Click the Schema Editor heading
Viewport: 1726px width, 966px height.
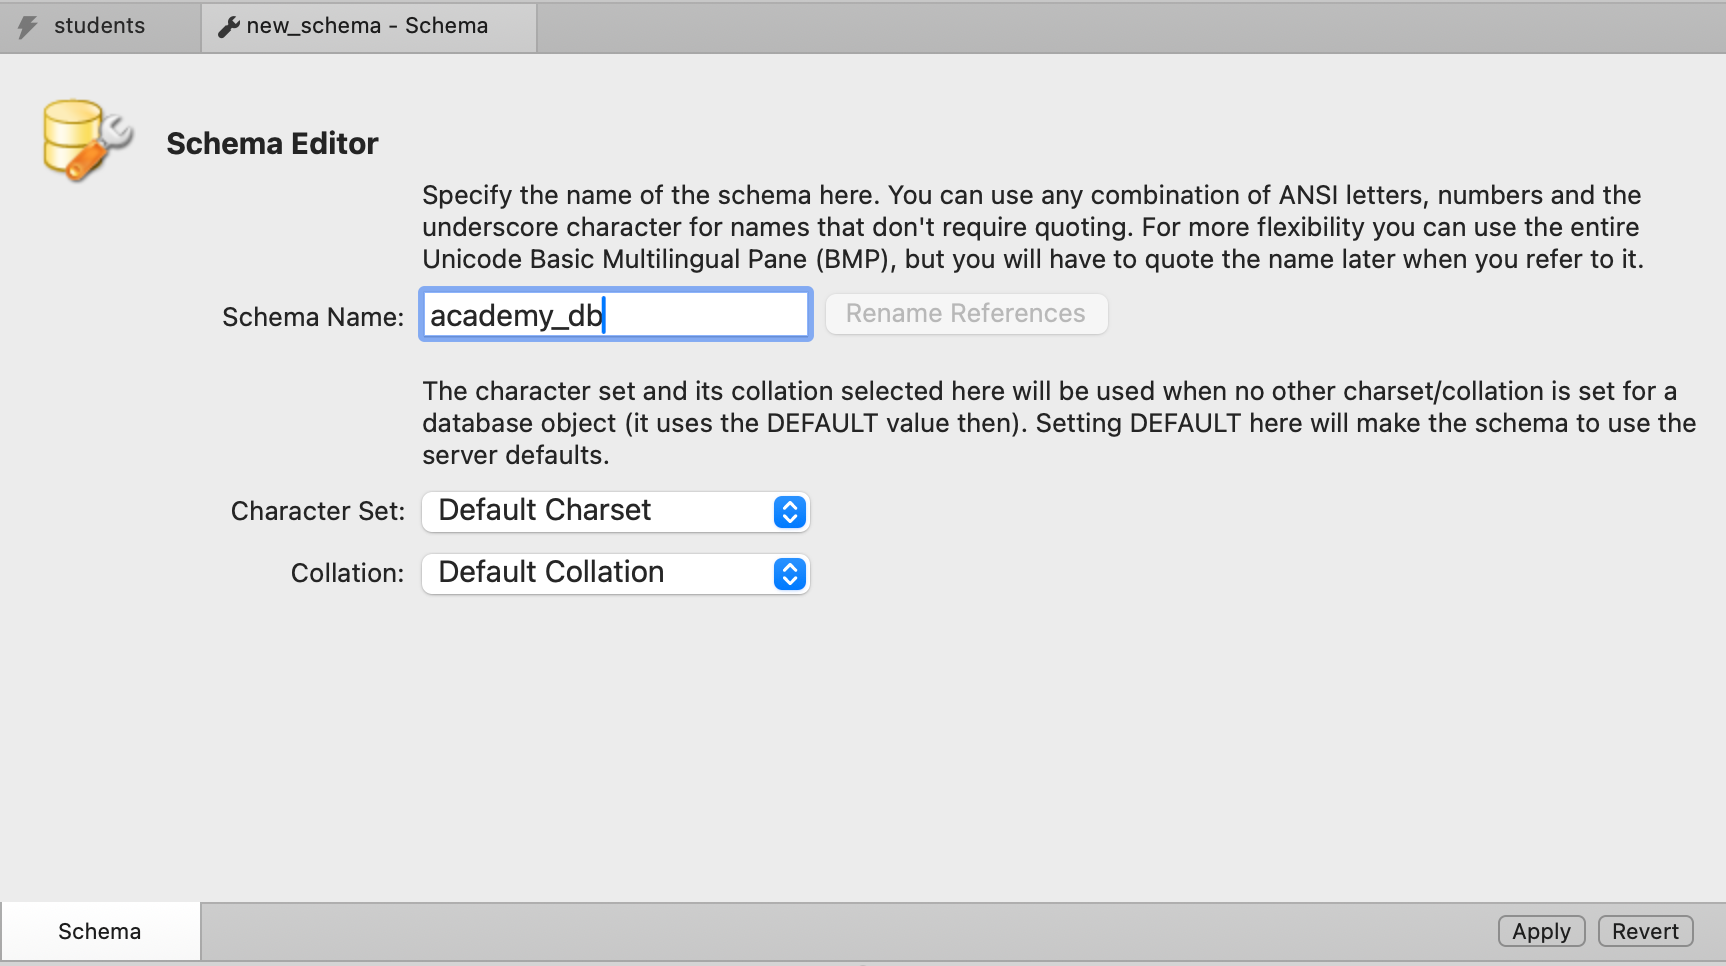click(272, 144)
